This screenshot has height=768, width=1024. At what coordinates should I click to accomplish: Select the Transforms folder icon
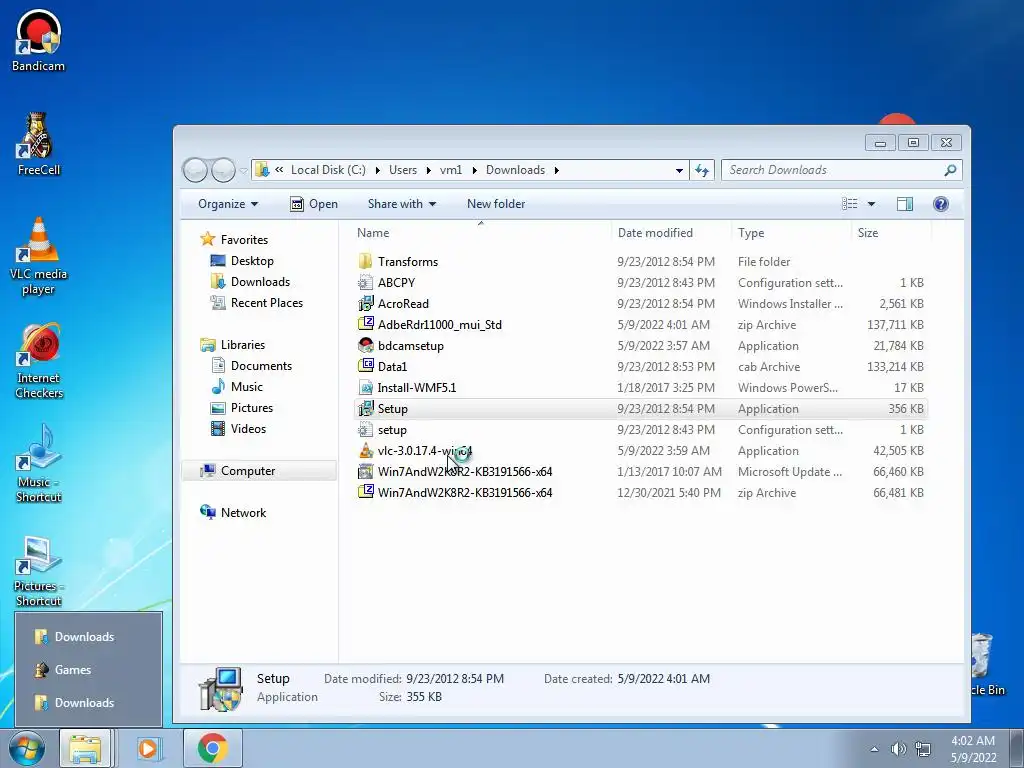click(366, 262)
